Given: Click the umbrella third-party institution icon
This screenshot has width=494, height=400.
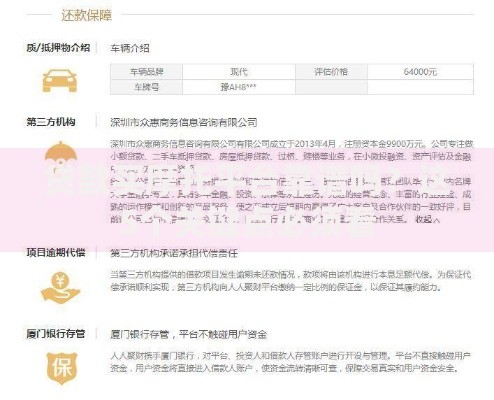Looking at the screenshot, I should coord(61,157).
